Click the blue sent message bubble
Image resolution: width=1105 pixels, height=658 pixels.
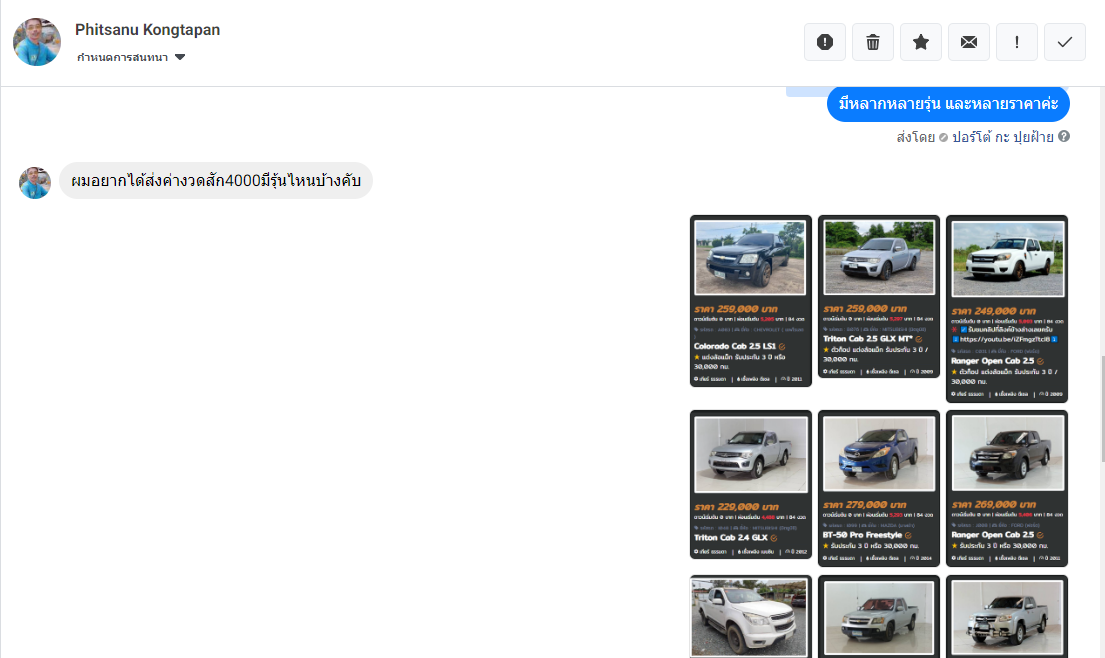click(948, 104)
